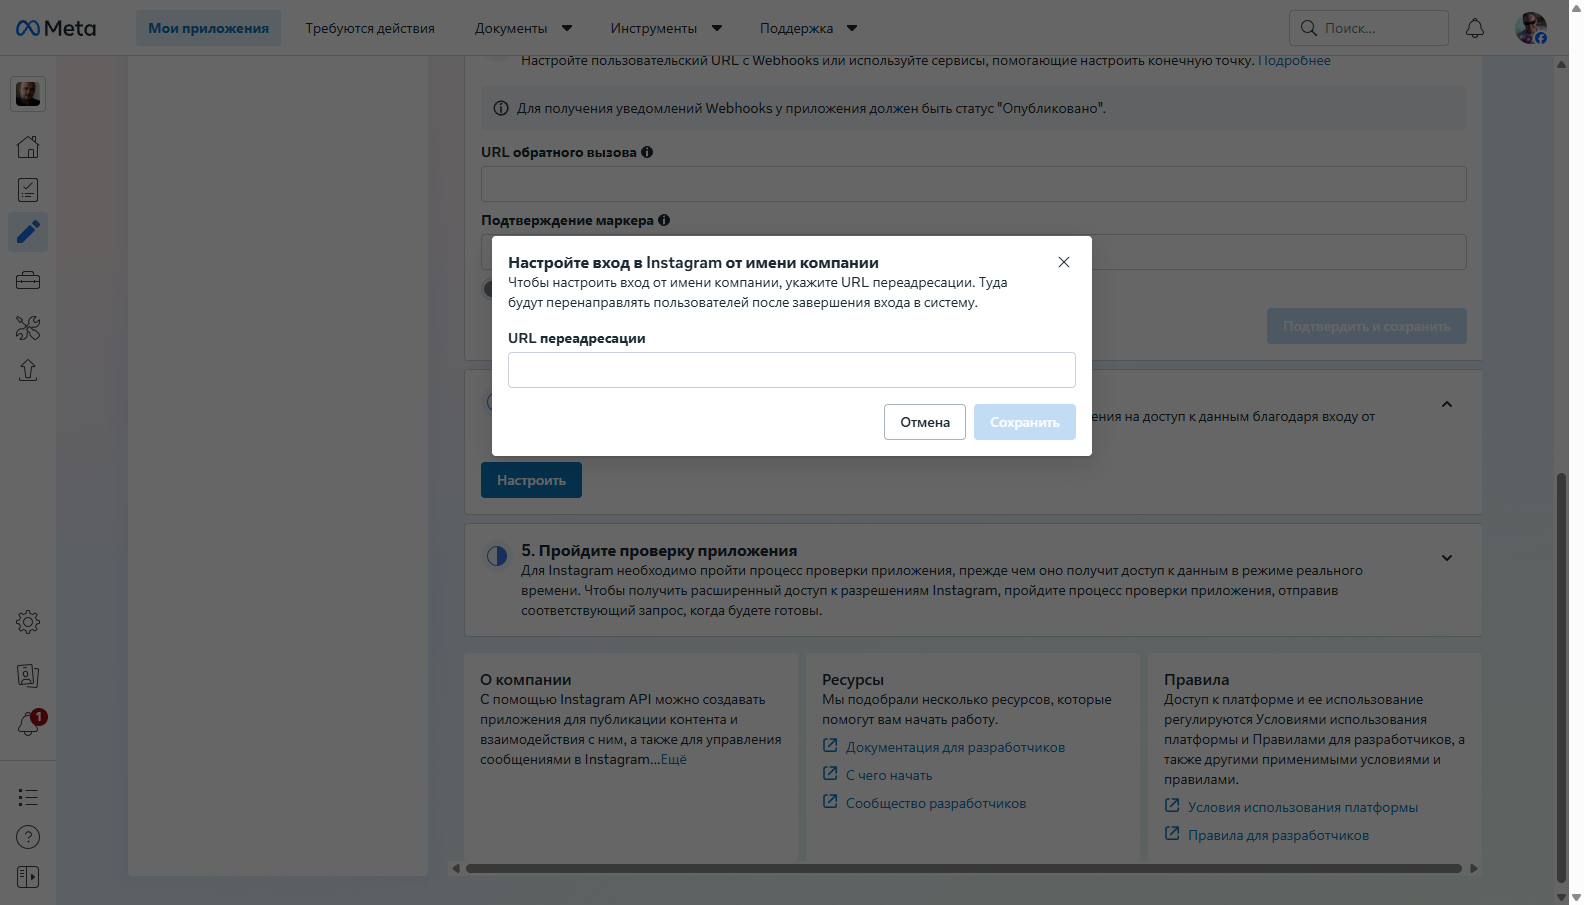Click the half-circle progress icon of step 5
The height and width of the screenshot is (905, 1584).
pyautogui.click(x=497, y=556)
